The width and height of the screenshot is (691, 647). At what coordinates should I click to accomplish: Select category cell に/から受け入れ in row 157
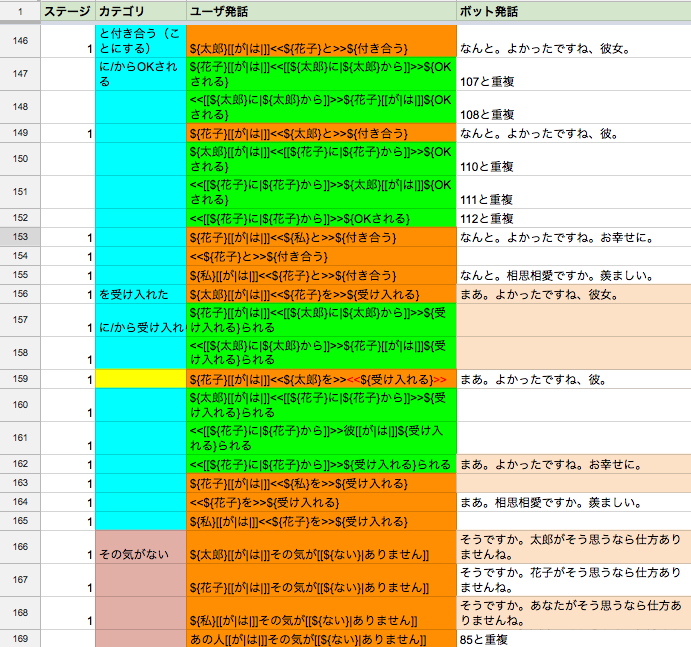[141, 320]
